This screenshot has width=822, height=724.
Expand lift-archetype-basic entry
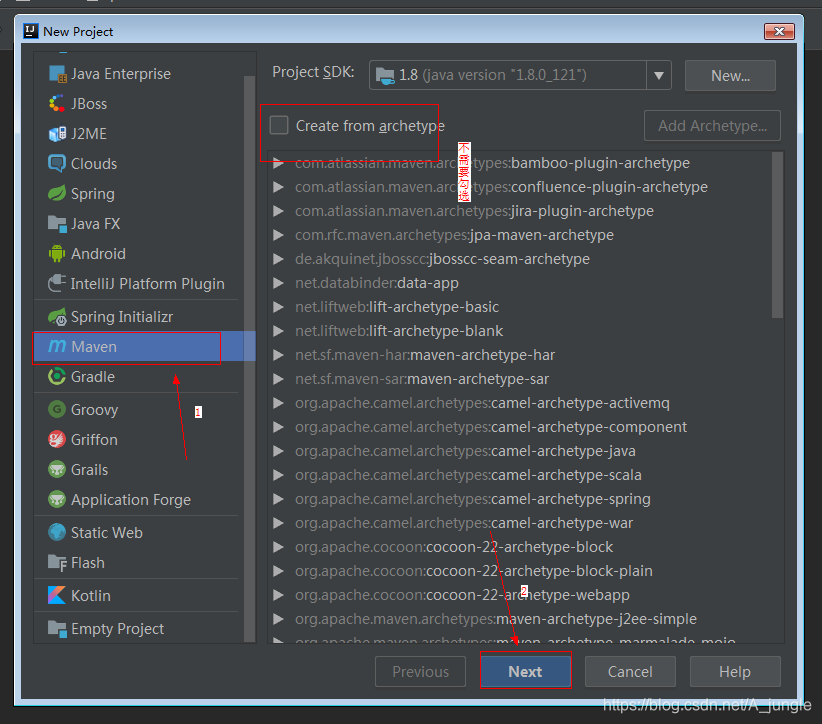pos(278,307)
